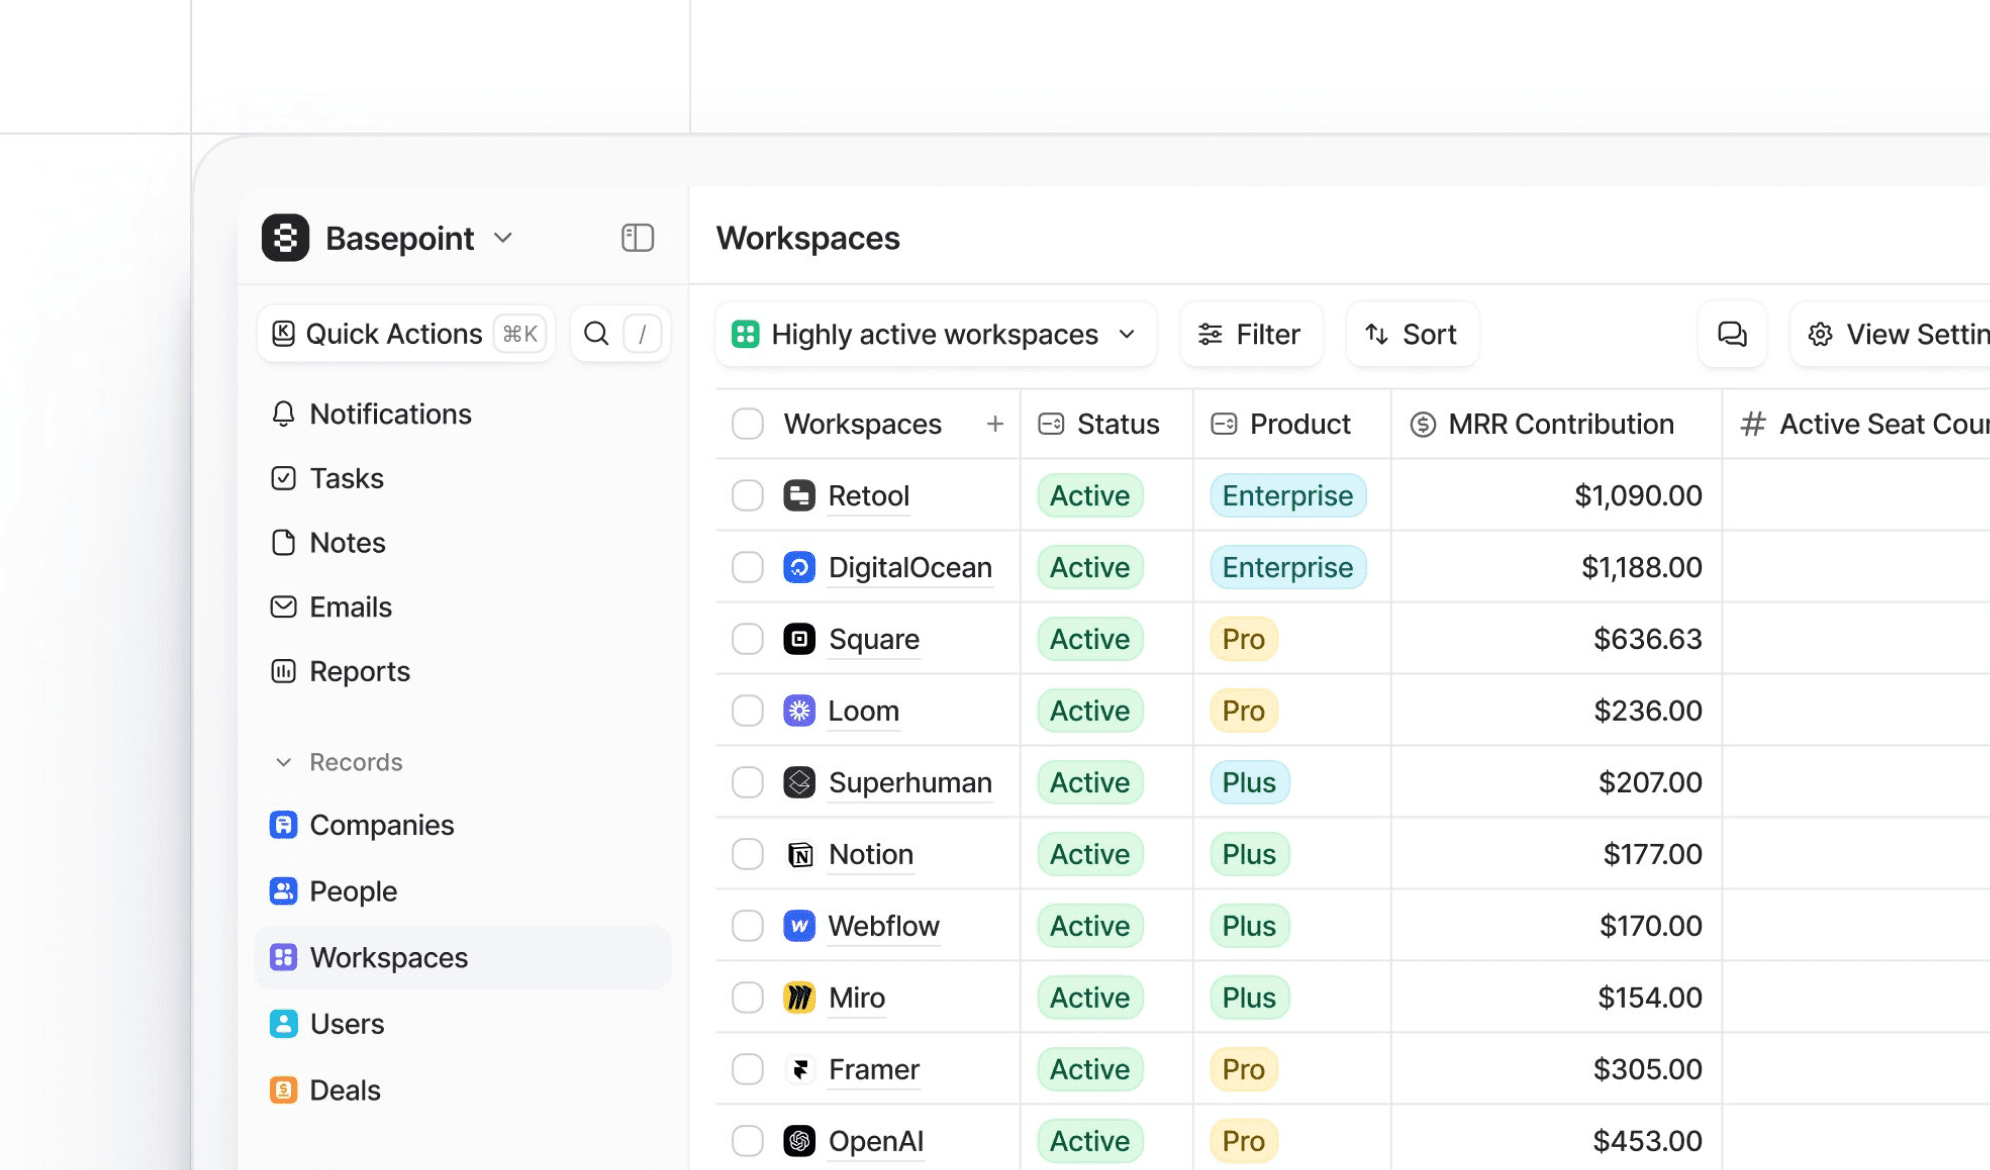Click Enterprise tag in Retool row
1990x1170 pixels.
[x=1287, y=496]
